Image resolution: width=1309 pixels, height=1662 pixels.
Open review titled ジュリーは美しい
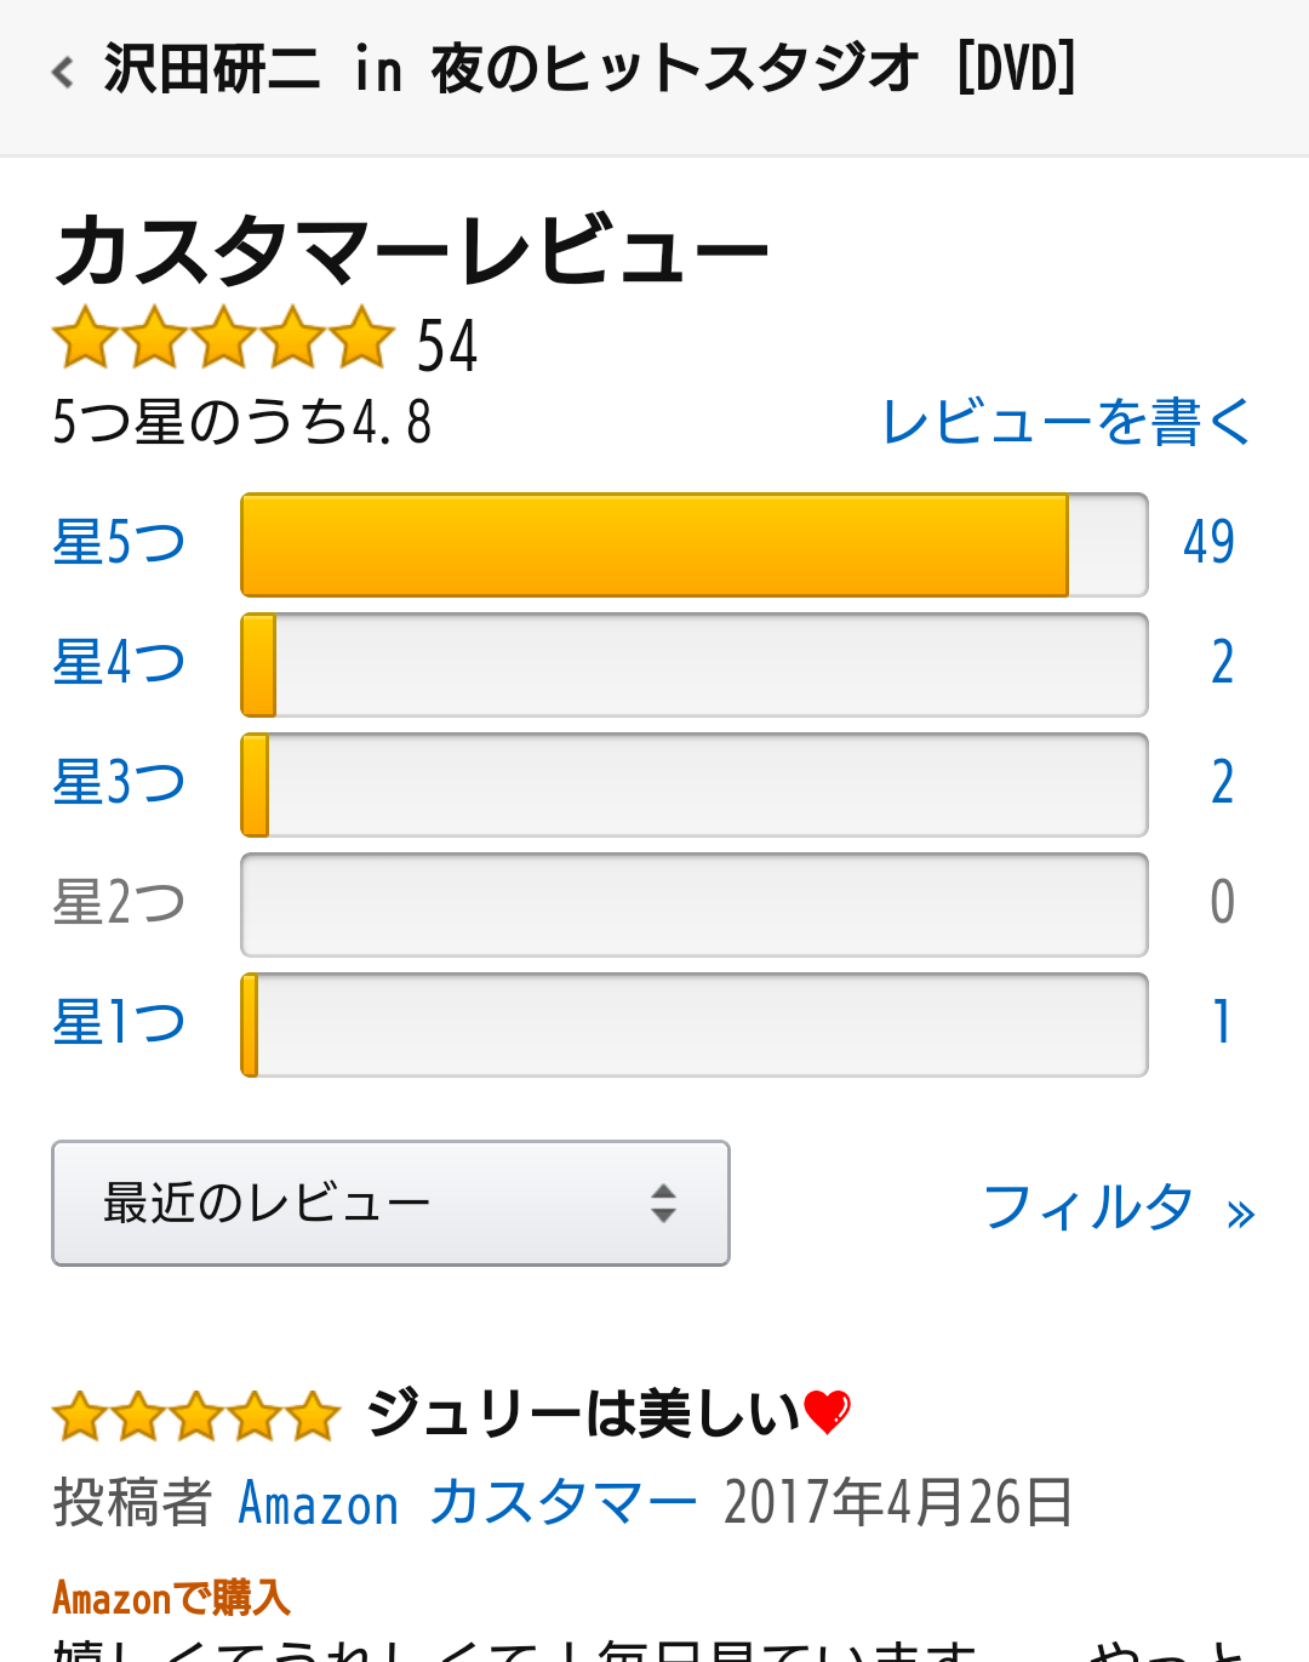(609, 1414)
